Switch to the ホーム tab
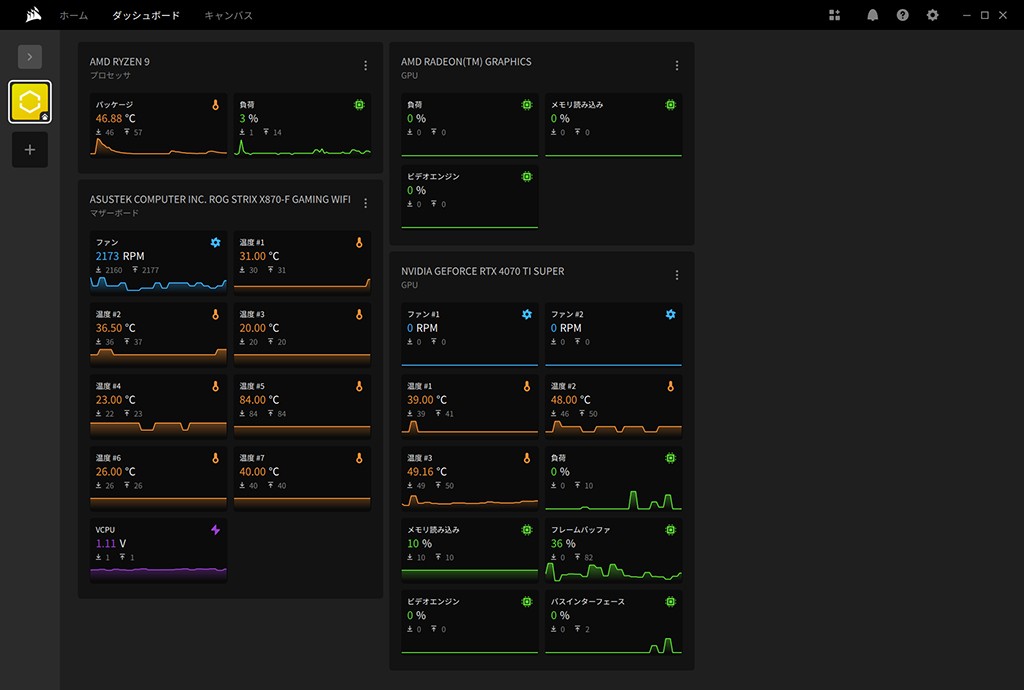Viewport: 1024px width, 690px height. coord(73,16)
